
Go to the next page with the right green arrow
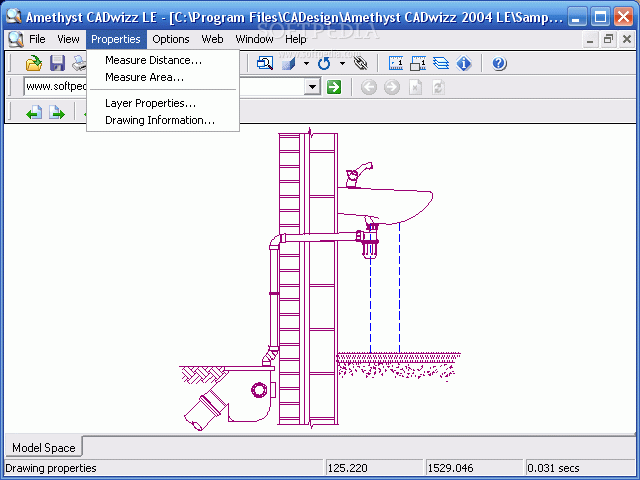pos(57,112)
